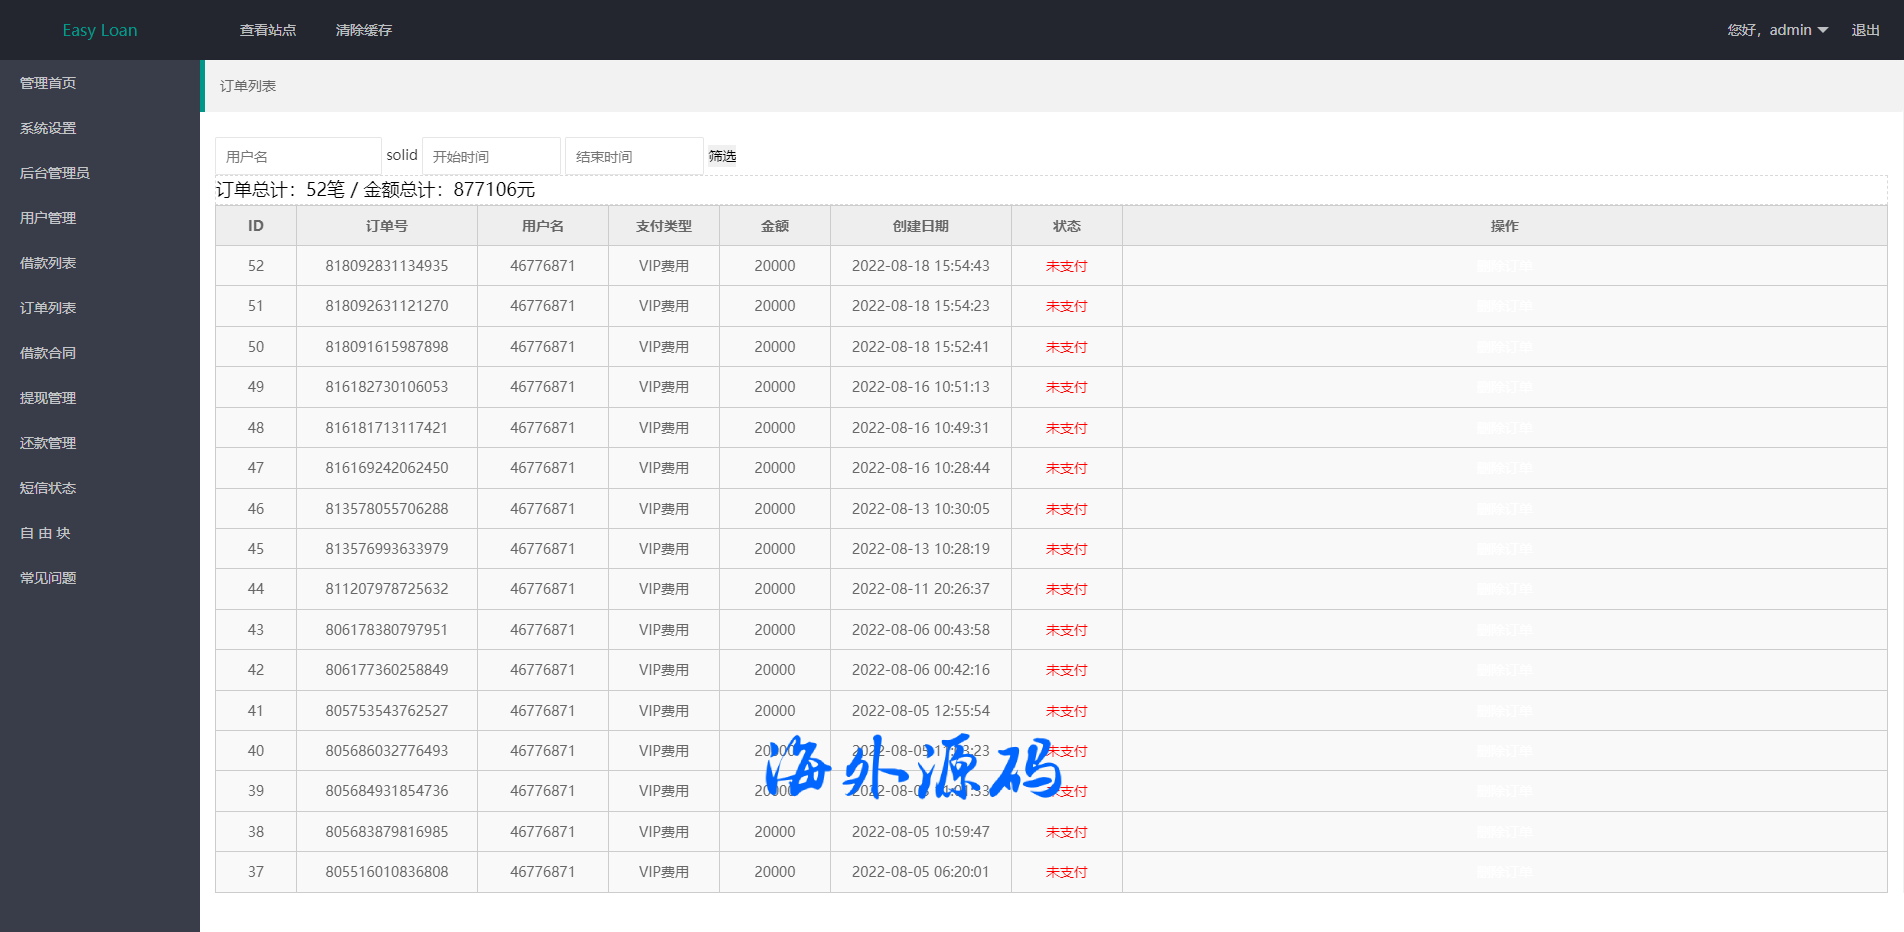Open 借款合同 sidebar menu
The image size is (1904, 932).
click(x=48, y=353)
